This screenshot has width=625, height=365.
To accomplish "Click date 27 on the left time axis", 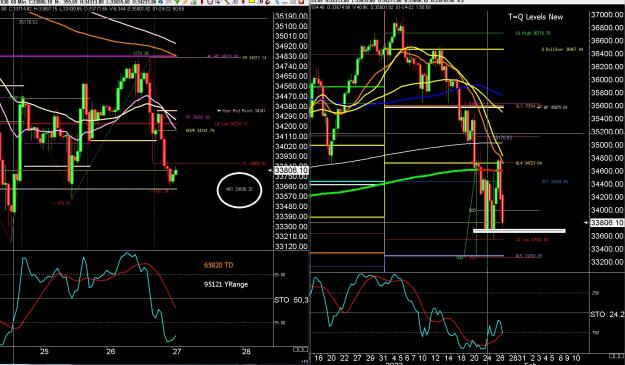I will (x=177, y=351).
